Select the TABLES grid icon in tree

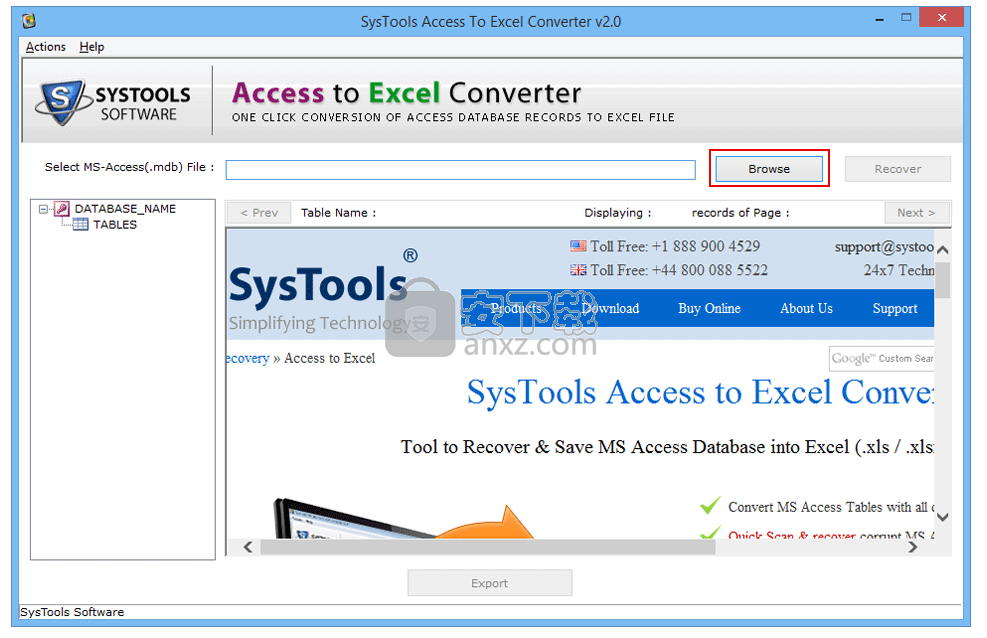coord(81,225)
